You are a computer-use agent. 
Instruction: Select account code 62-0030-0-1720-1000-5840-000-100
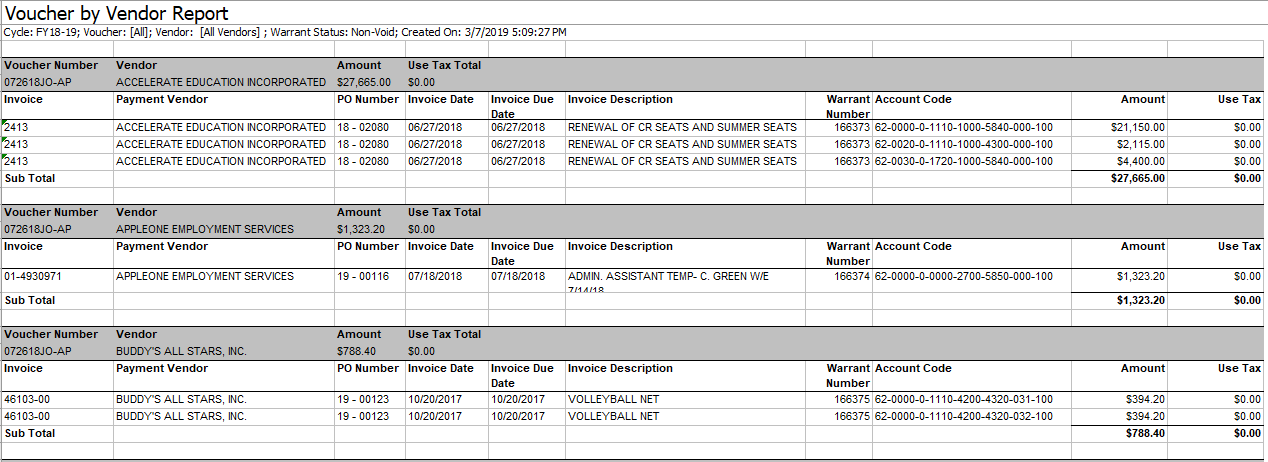click(964, 161)
